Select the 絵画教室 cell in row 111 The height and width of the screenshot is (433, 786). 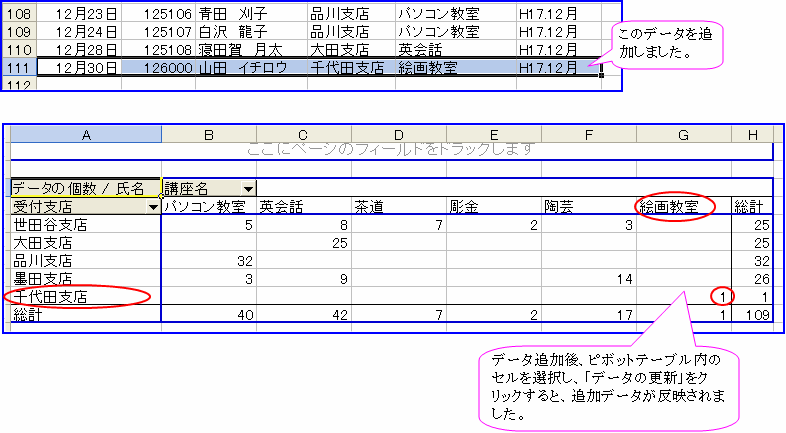(x=456, y=68)
